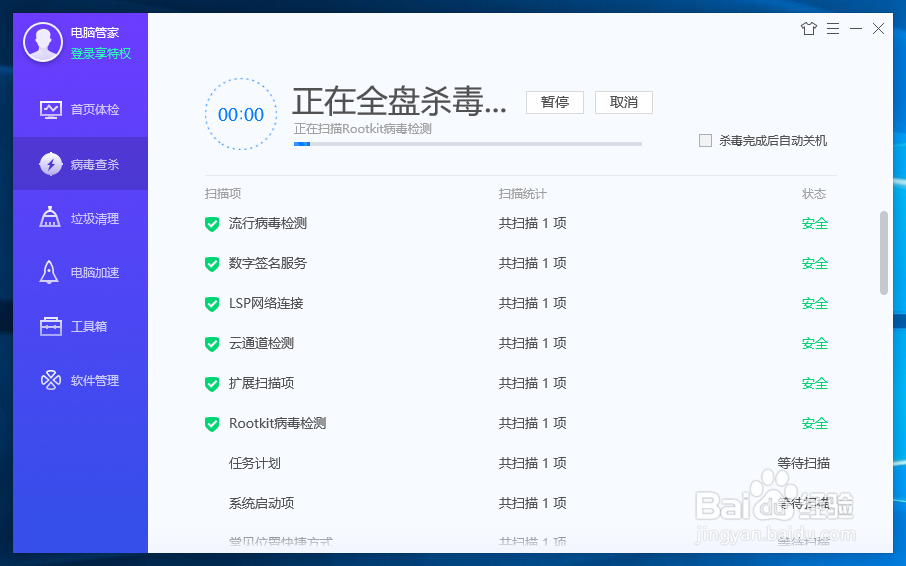
Task: Open 工具箱 label in sidebar
Action: point(89,327)
